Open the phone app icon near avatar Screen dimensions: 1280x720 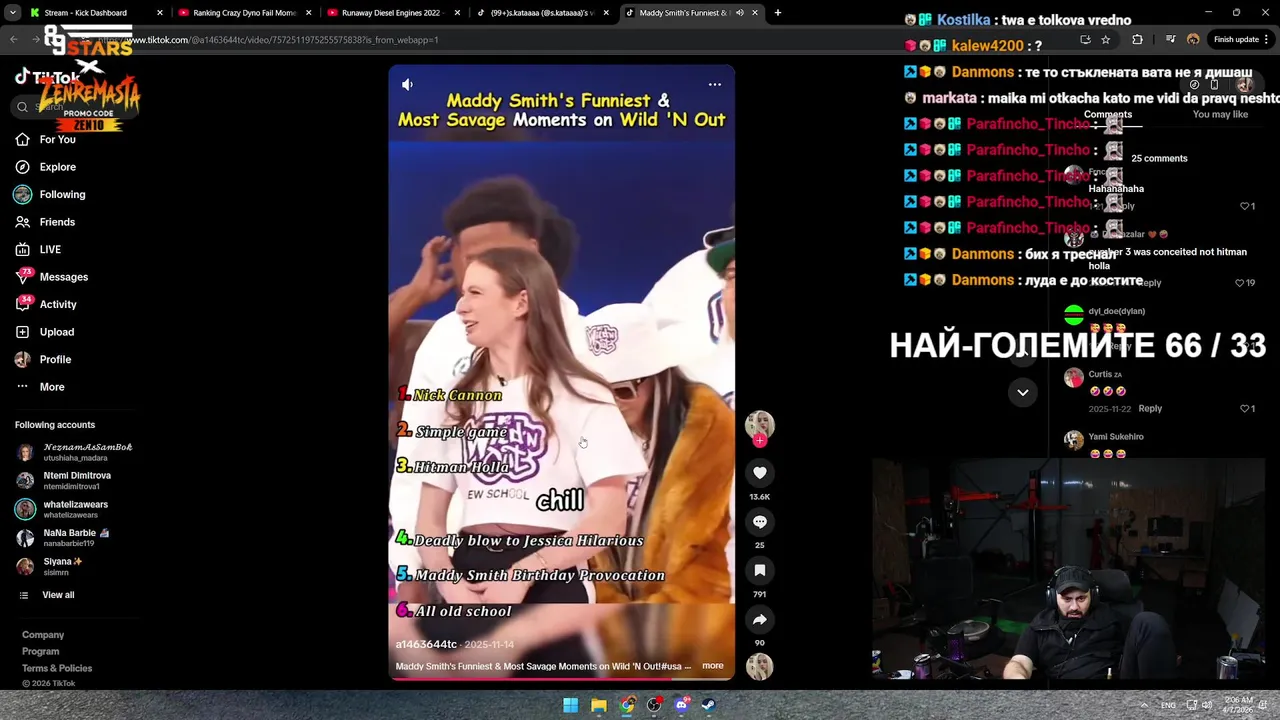point(1214,85)
